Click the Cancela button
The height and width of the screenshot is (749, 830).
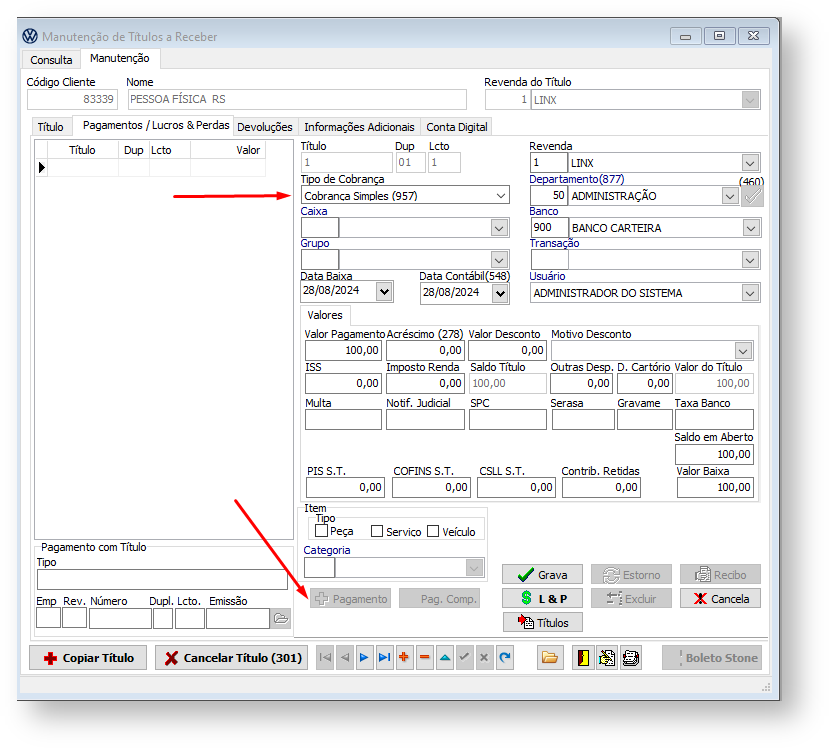tap(720, 598)
